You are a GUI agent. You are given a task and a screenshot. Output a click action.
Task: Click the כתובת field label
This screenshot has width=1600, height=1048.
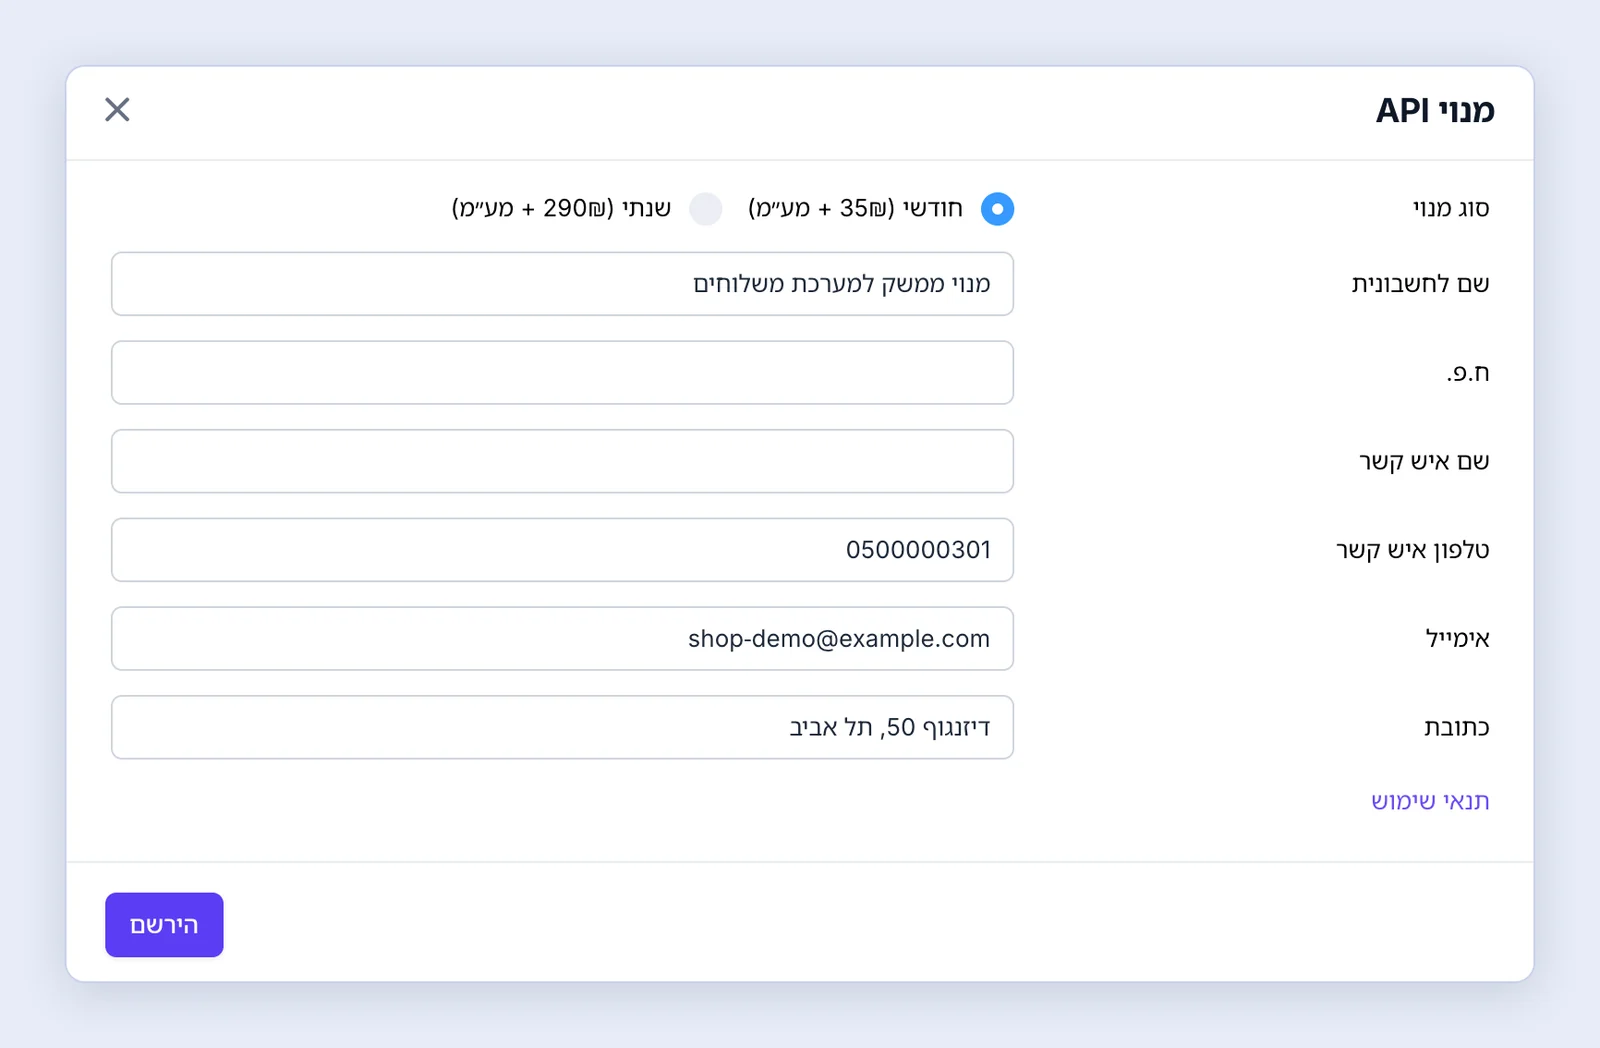coord(1456,727)
